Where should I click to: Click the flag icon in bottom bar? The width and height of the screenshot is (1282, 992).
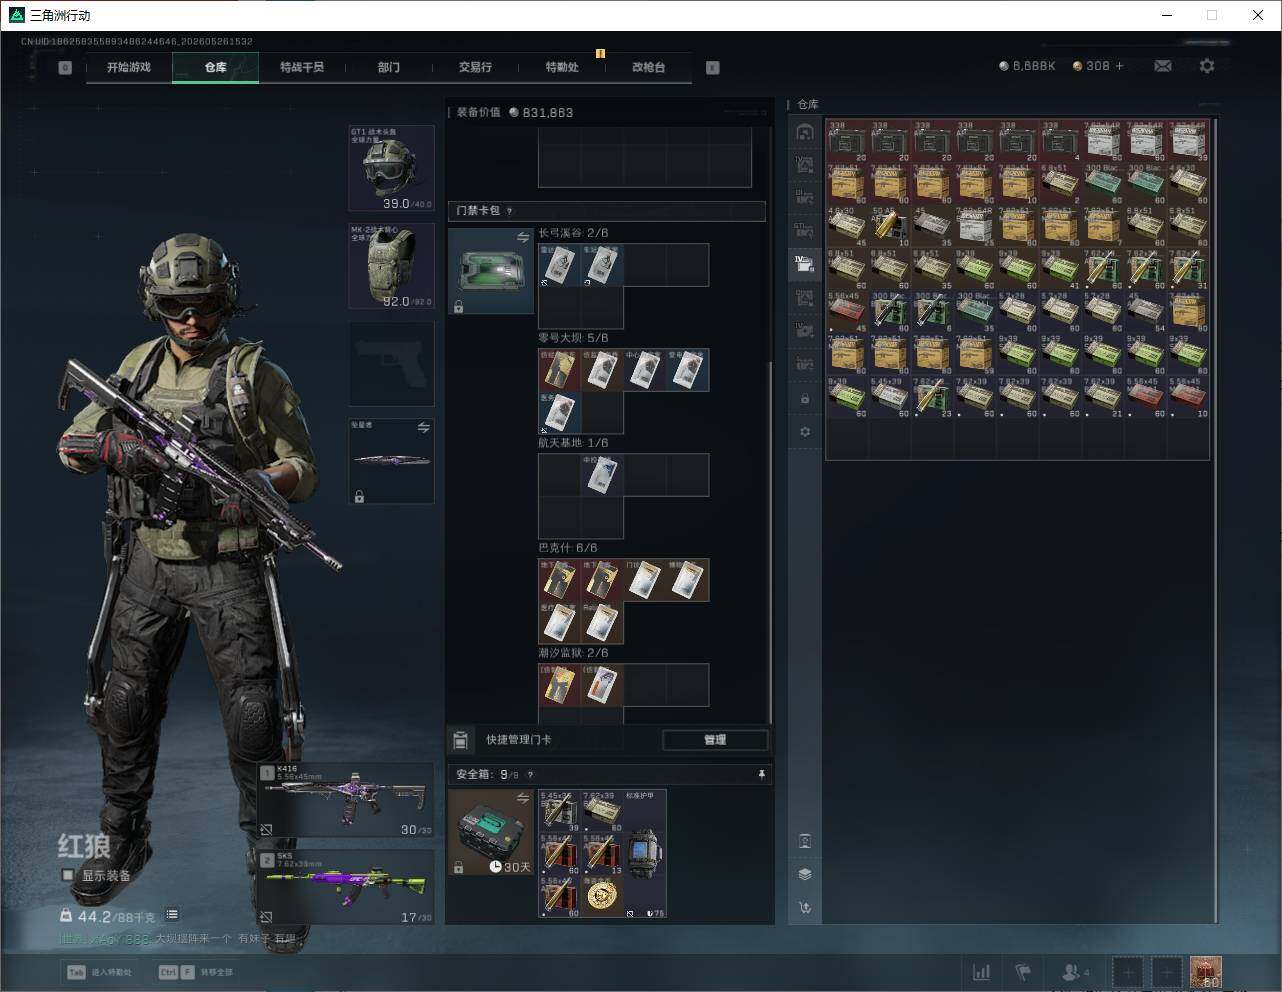pyautogui.click(x=1023, y=972)
